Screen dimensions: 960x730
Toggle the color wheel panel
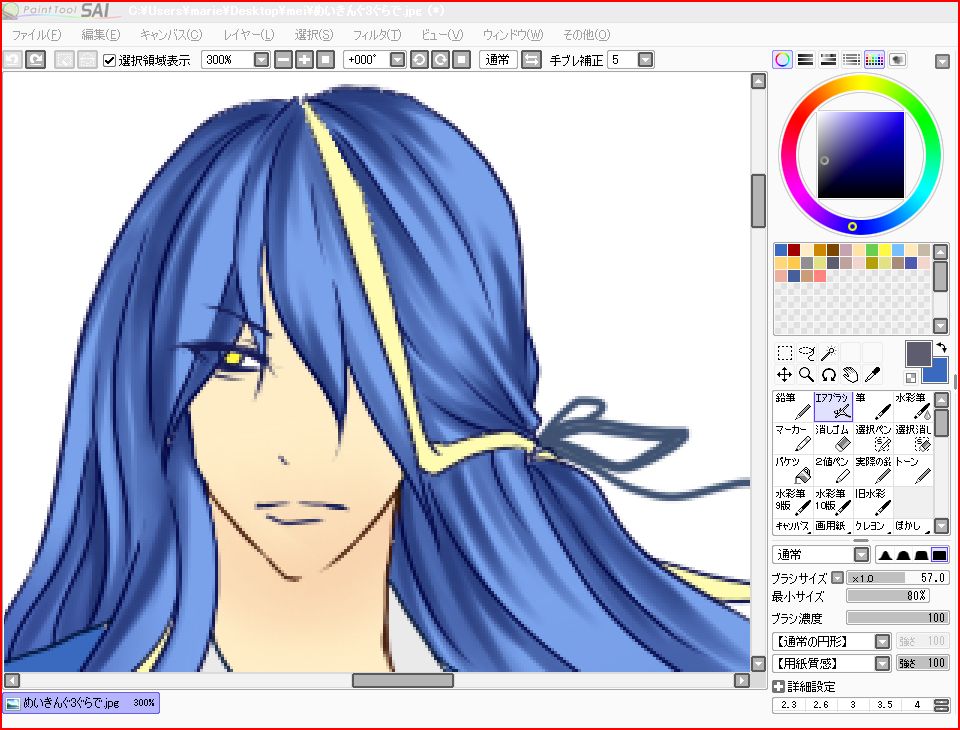(x=782, y=59)
